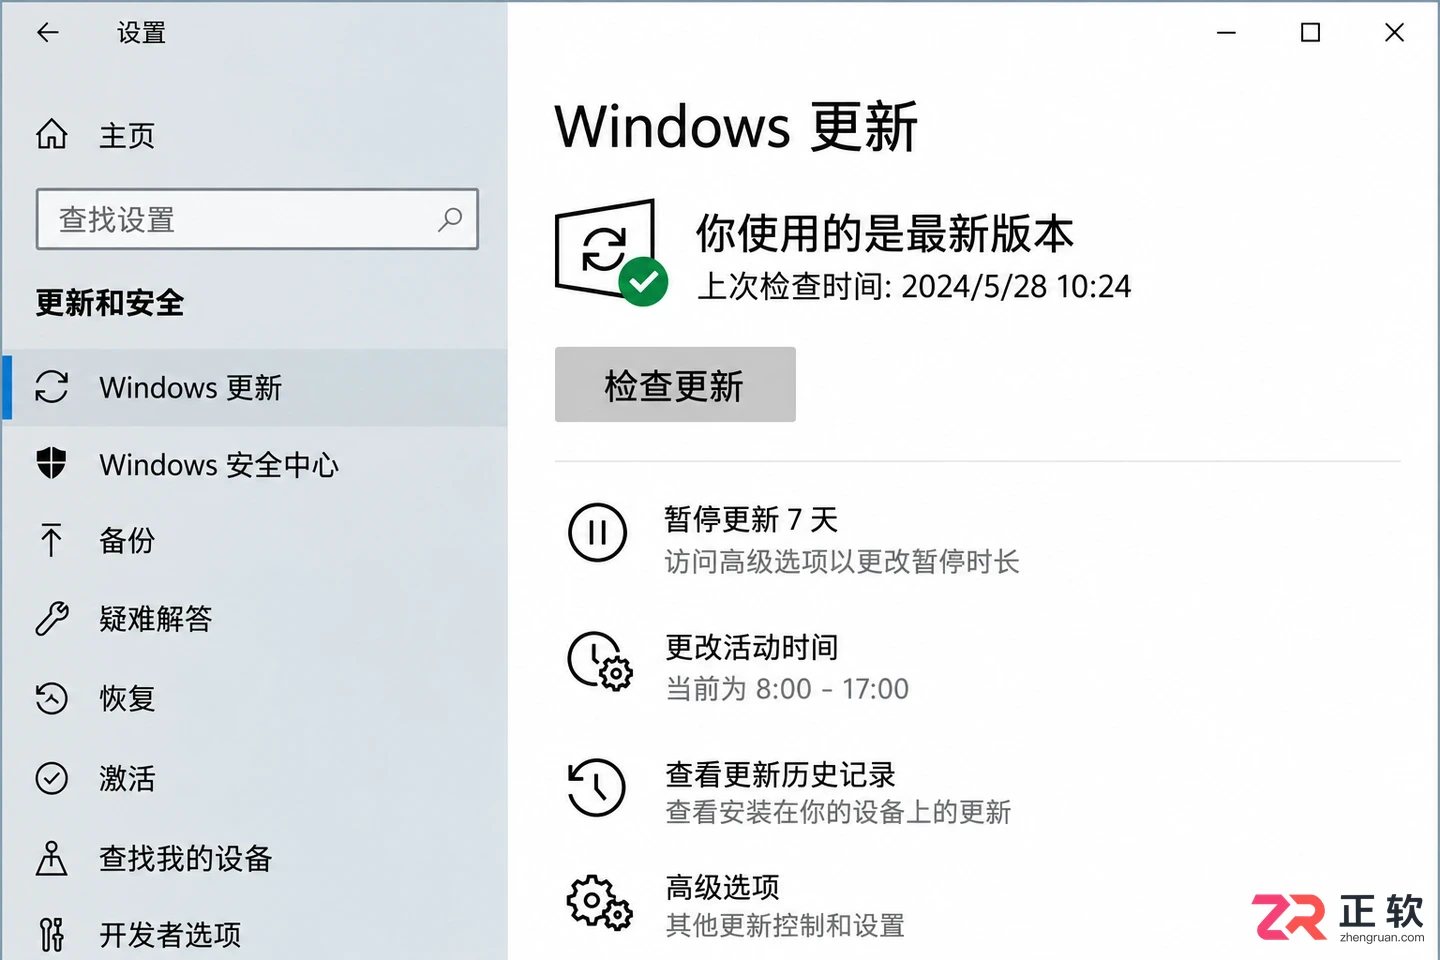Screen dimensions: 1440x960
Task: Click the Recovery clock icon in sidebar
Action: point(52,698)
